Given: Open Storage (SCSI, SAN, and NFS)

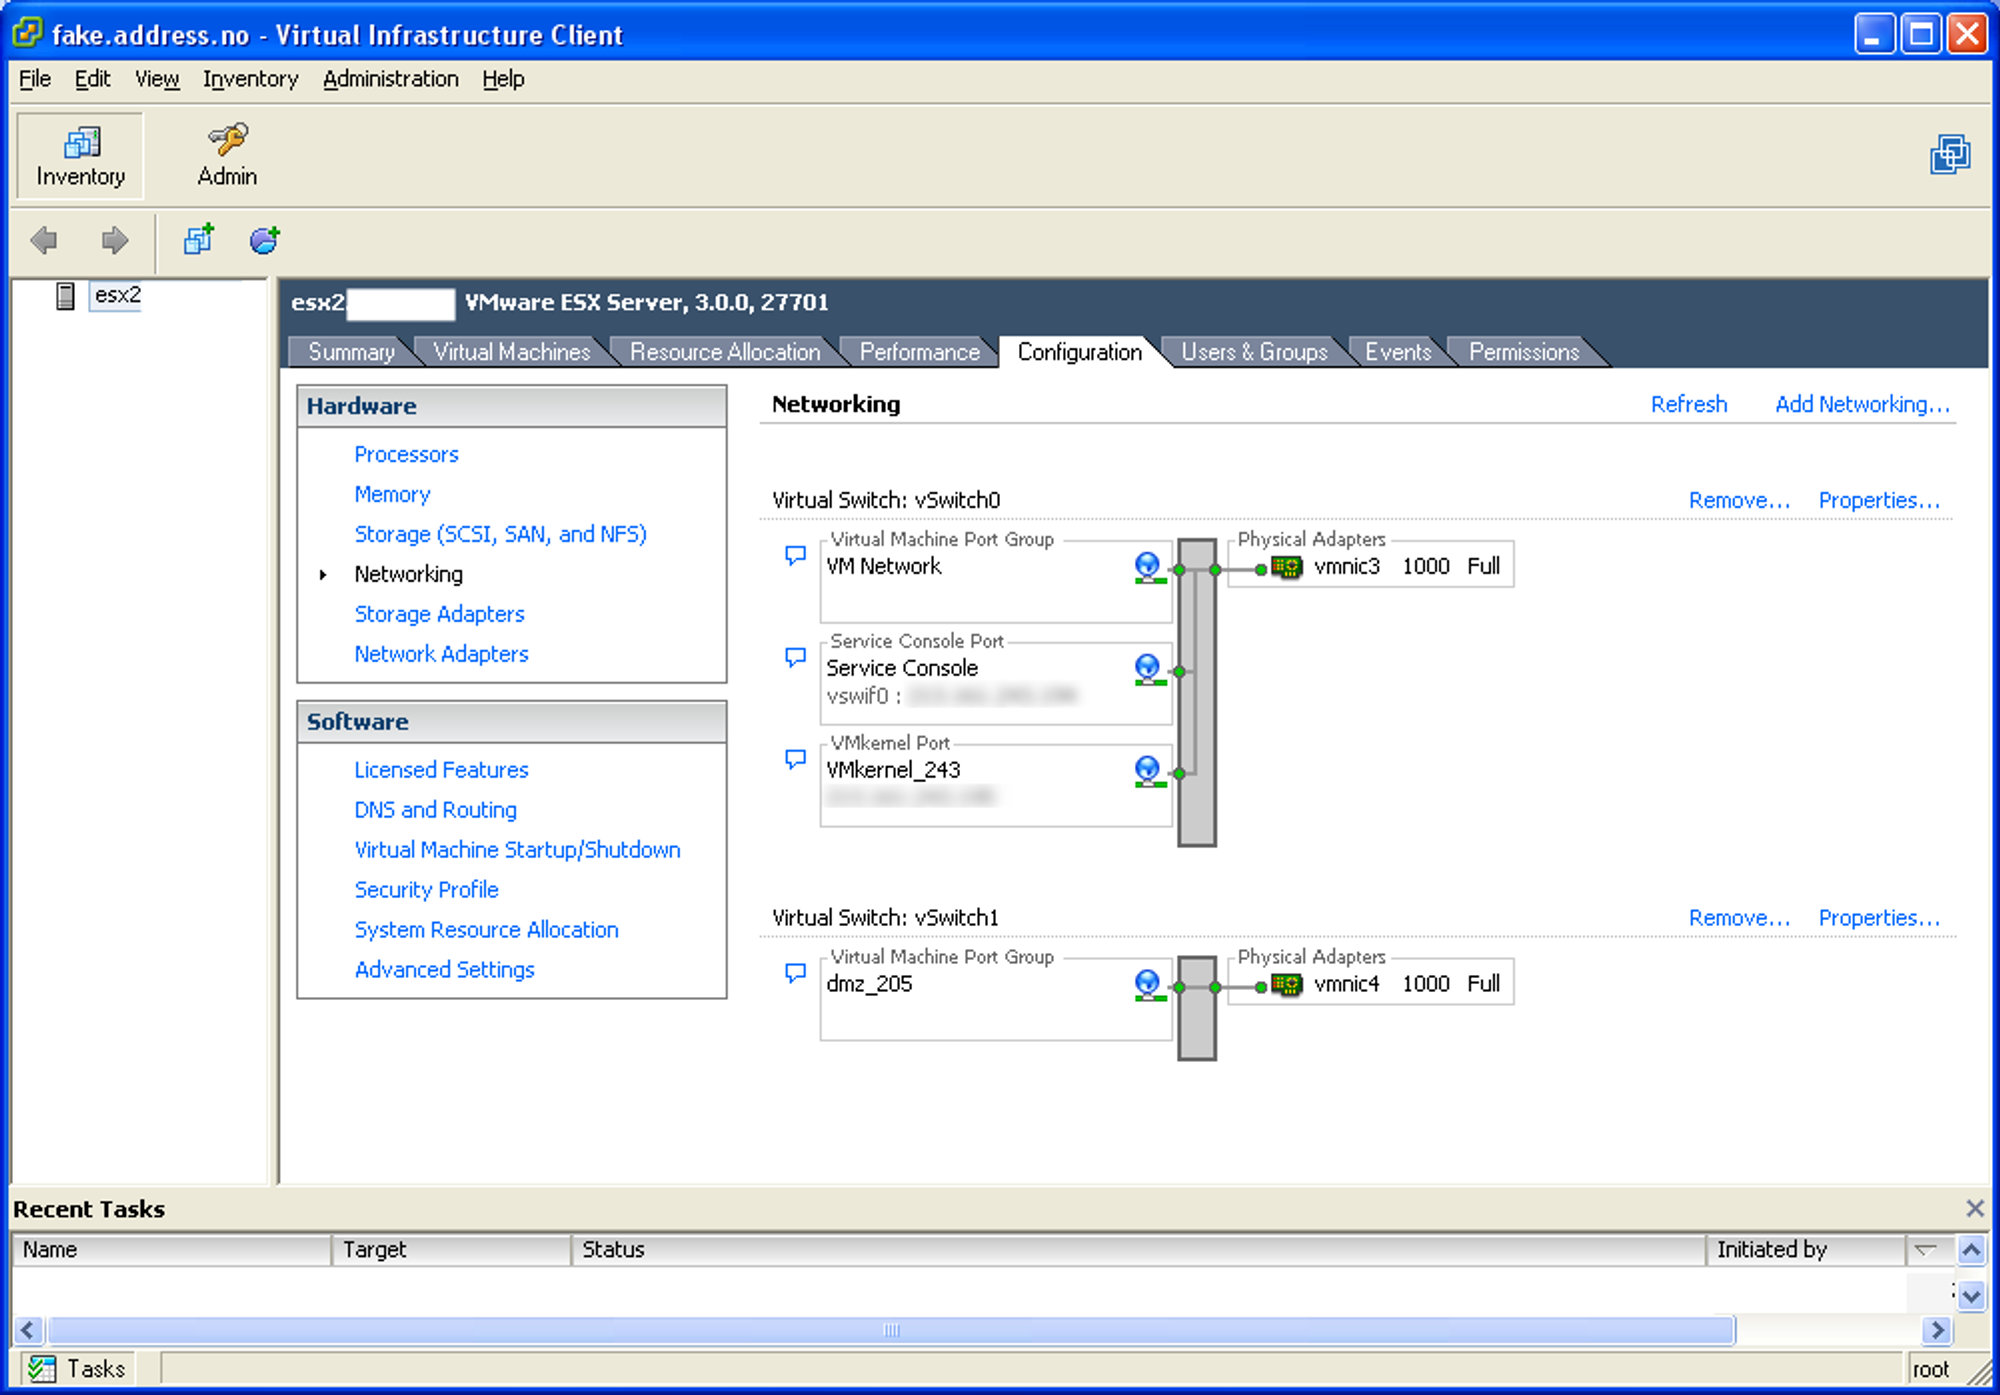Looking at the screenshot, I should click(500, 534).
